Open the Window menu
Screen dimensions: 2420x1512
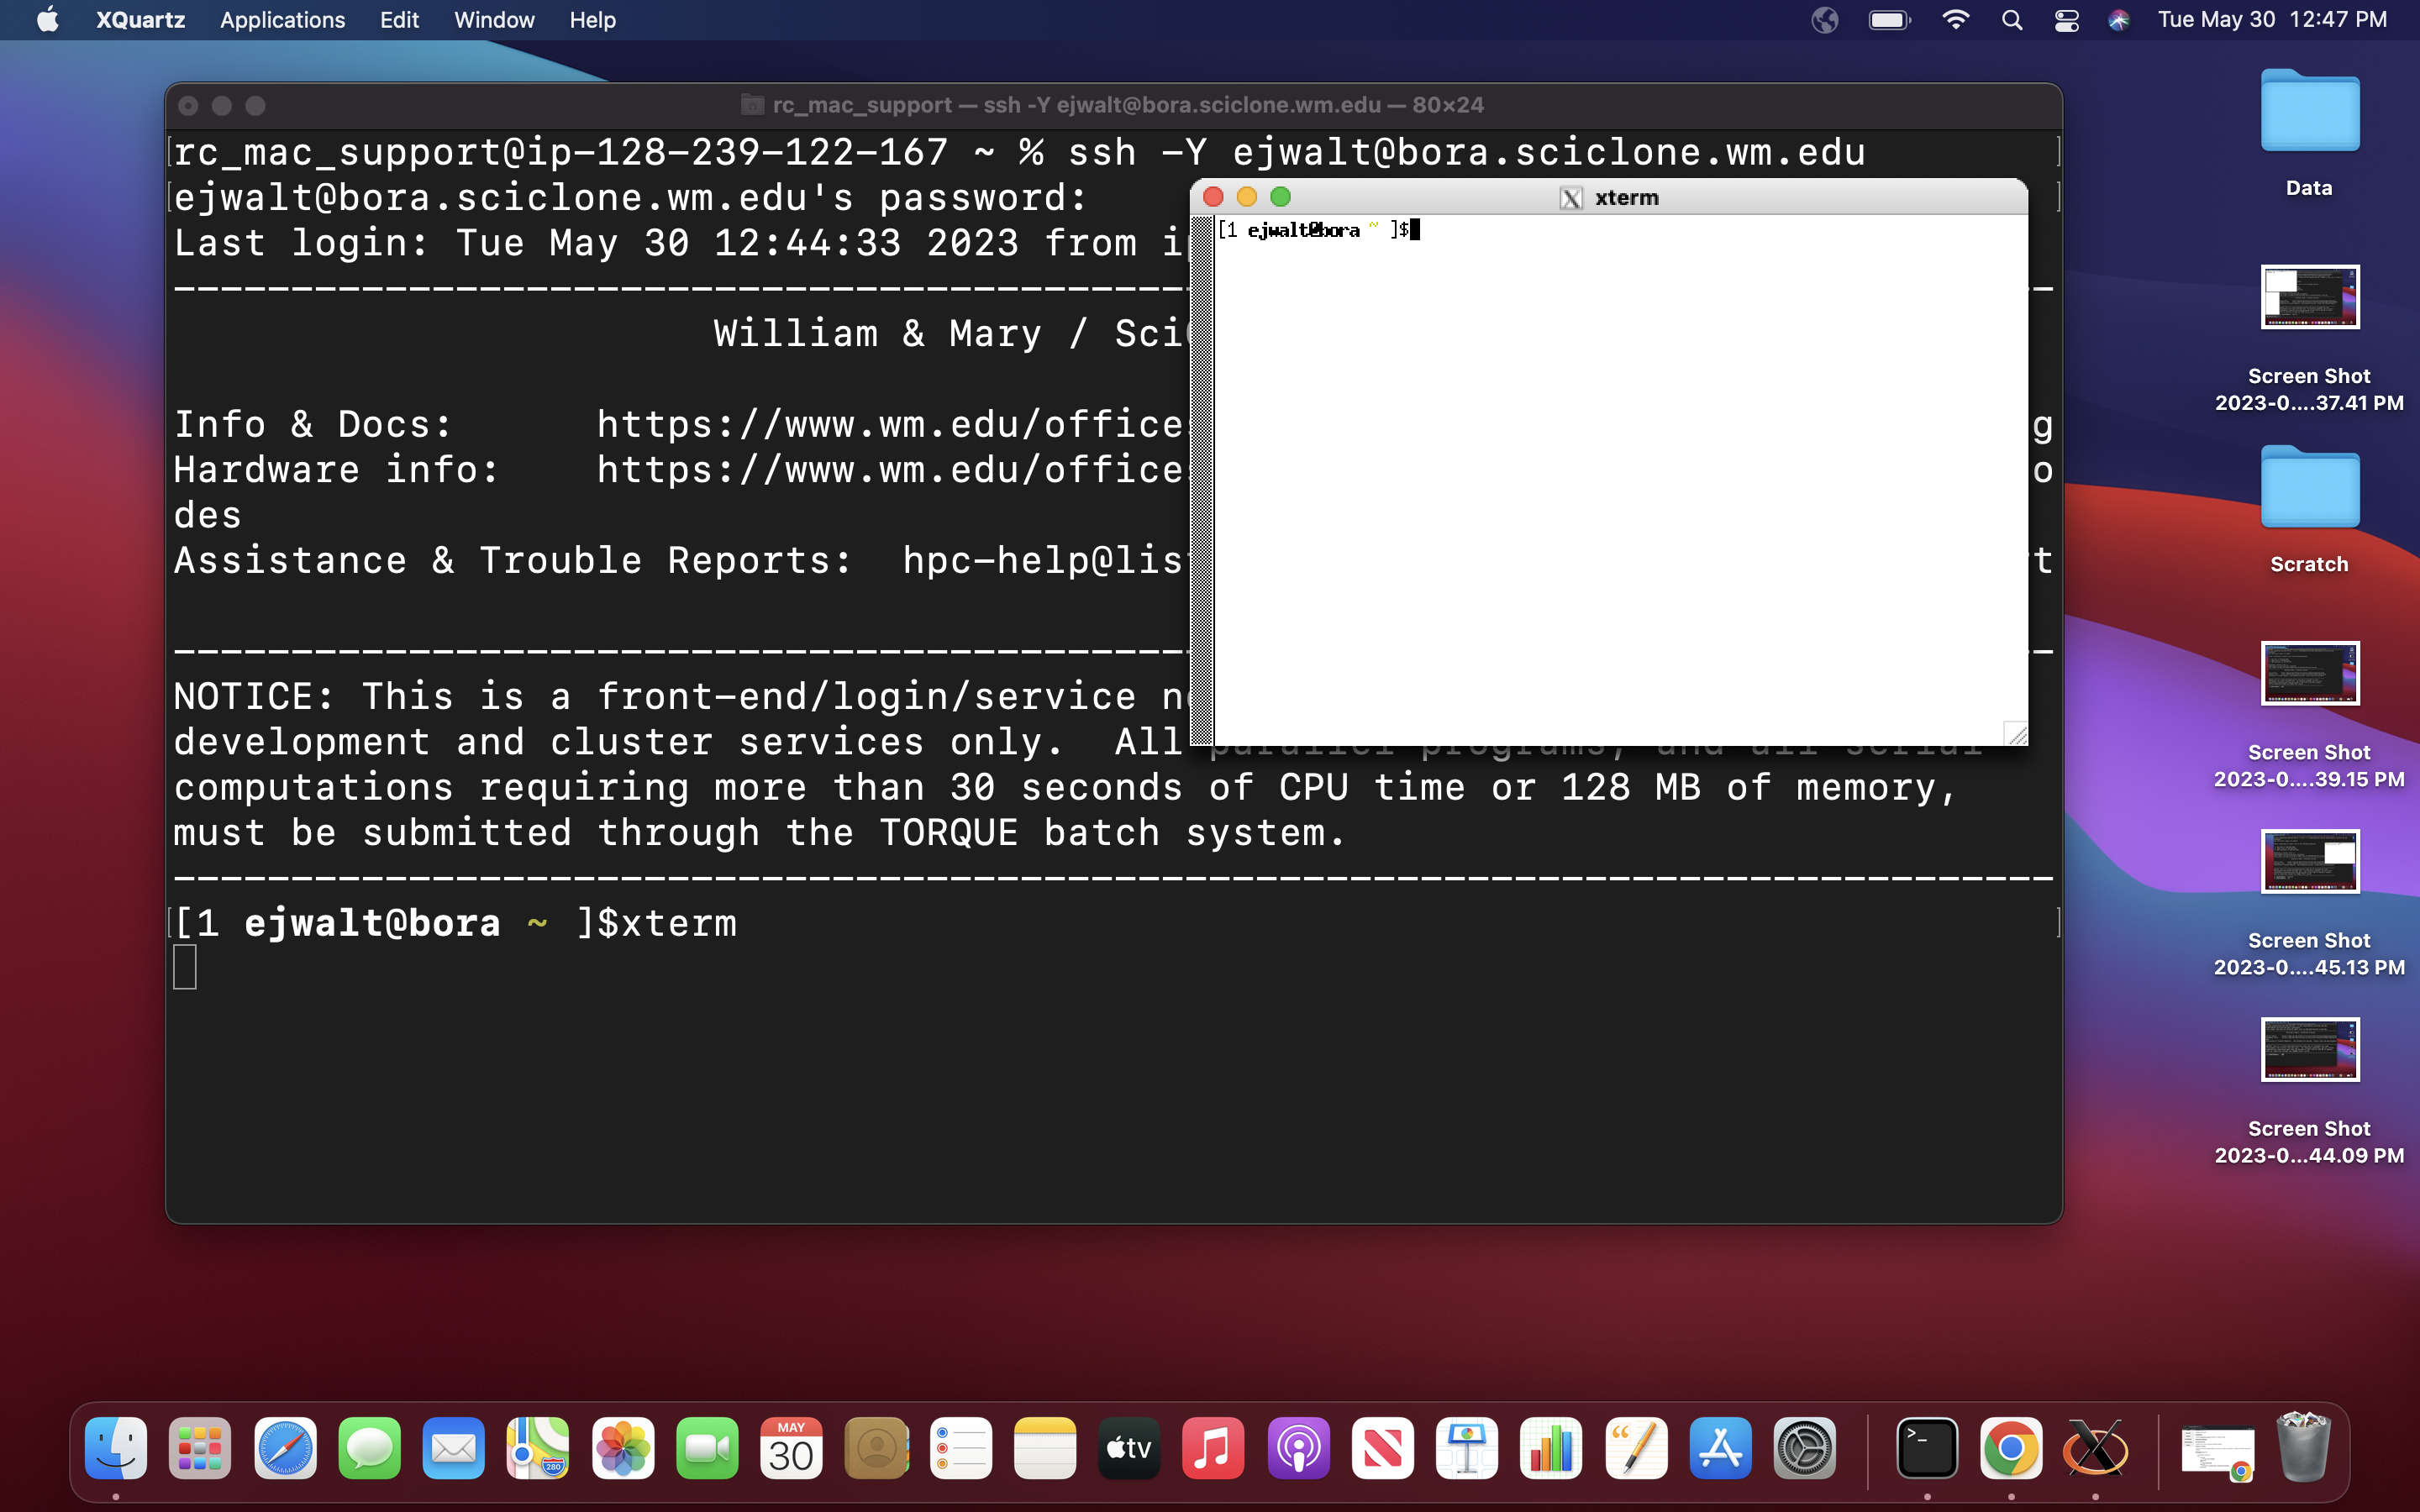(494, 20)
